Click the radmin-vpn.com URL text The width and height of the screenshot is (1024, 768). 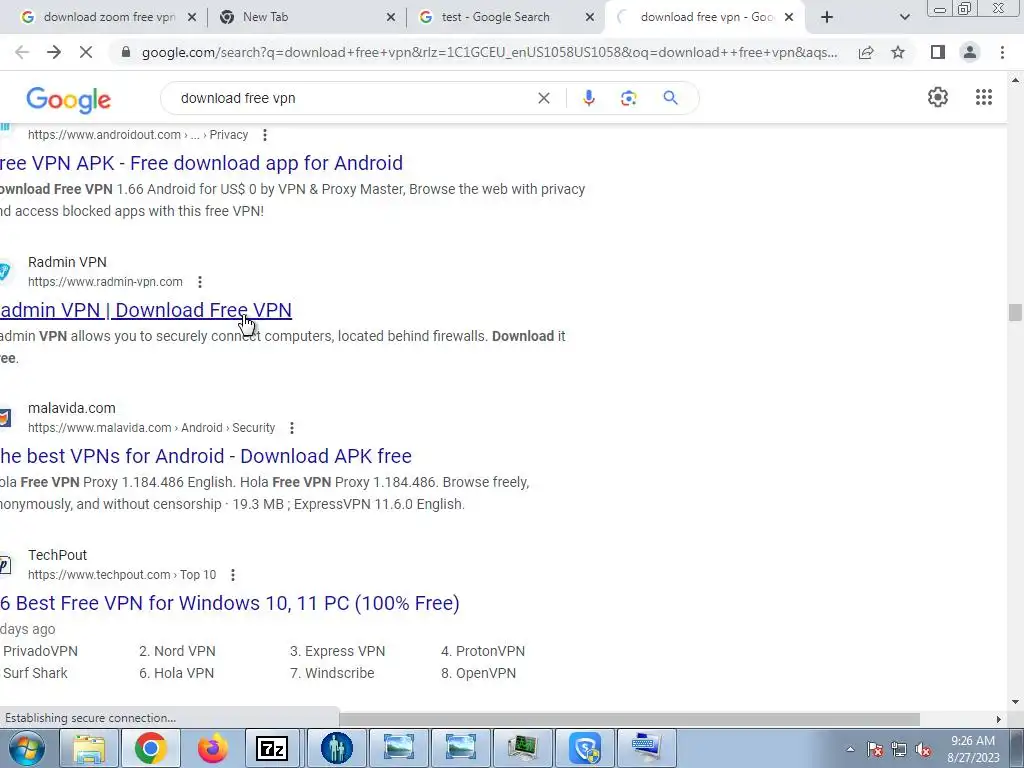coord(105,282)
